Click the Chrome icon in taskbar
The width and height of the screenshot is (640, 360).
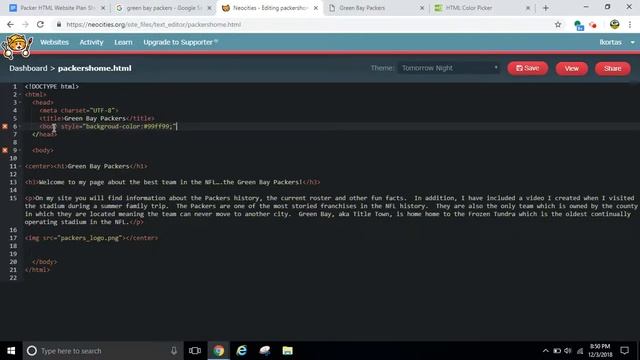tap(218, 351)
